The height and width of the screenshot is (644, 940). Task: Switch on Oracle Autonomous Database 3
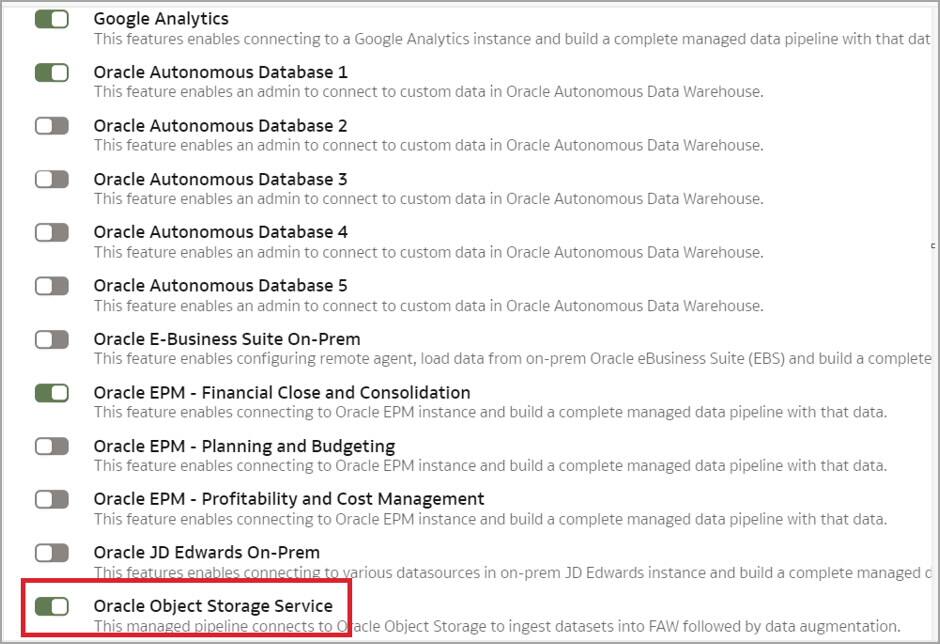(x=52, y=179)
